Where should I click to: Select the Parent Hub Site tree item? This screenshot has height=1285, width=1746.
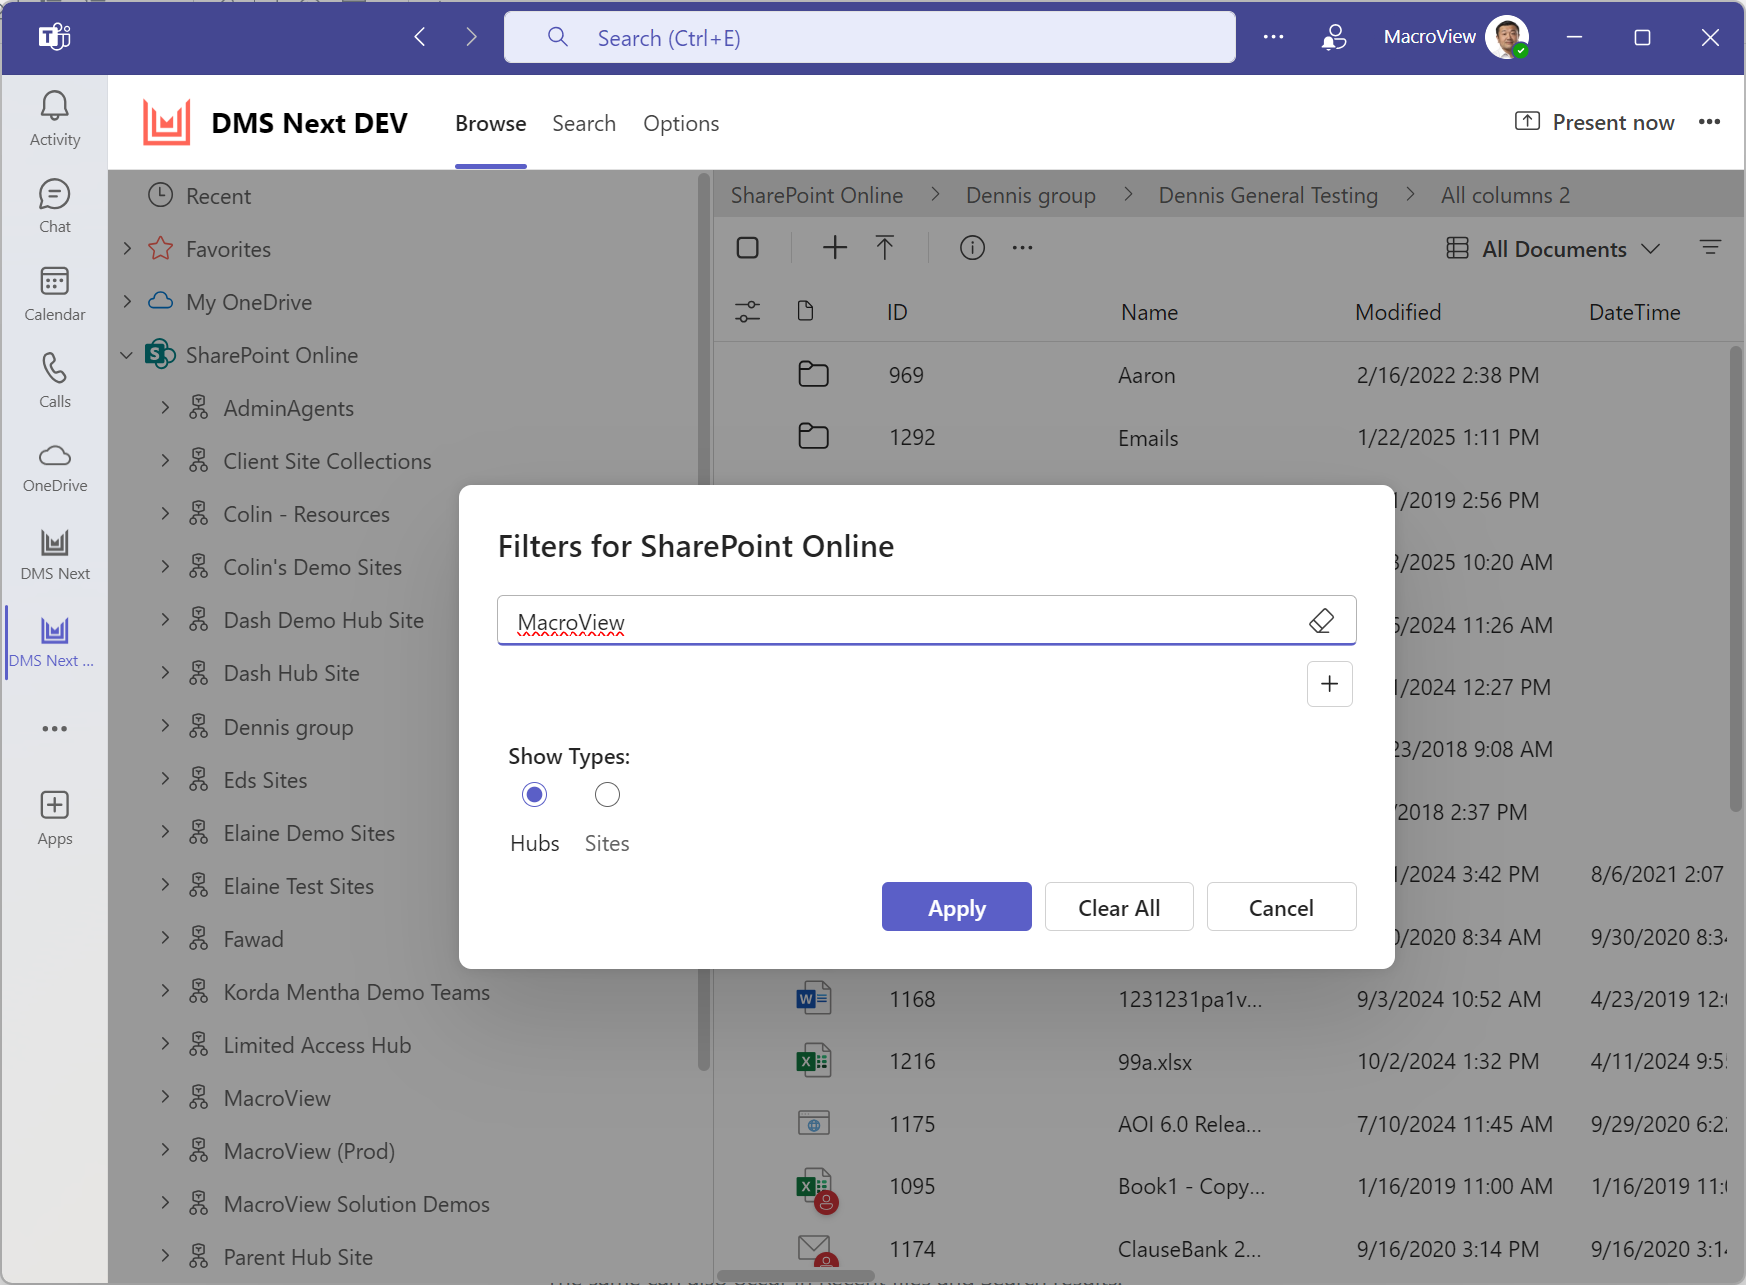tap(298, 1257)
